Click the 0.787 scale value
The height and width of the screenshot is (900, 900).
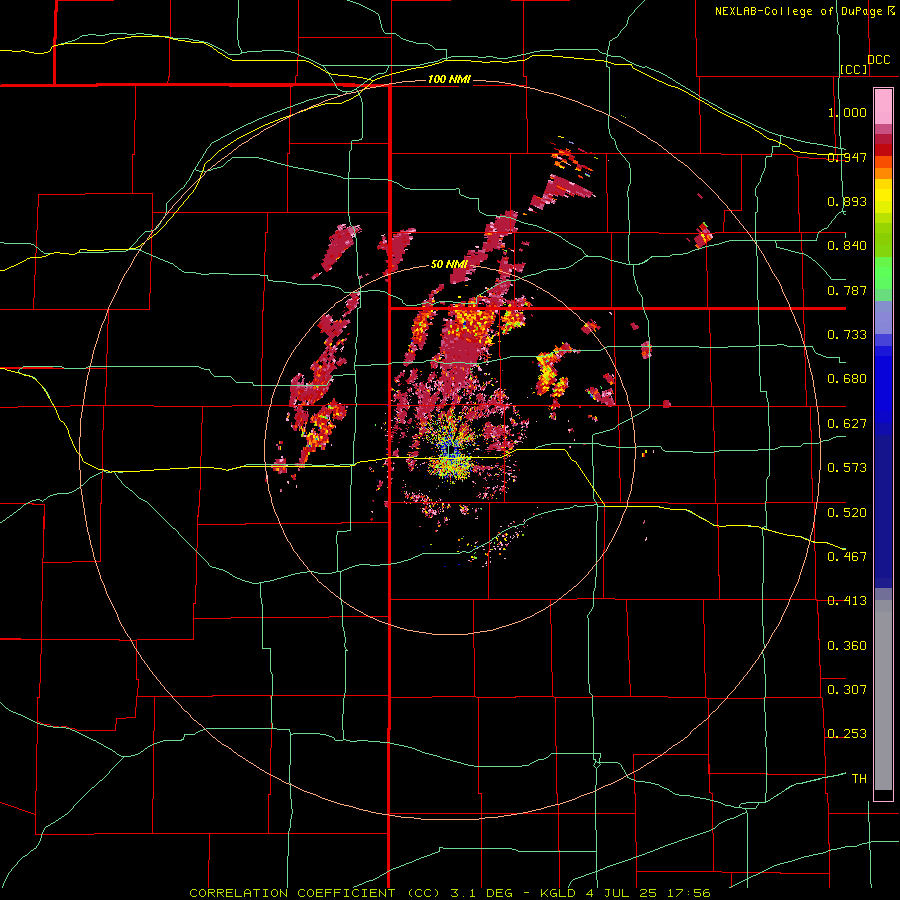click(x=847, y=290)
